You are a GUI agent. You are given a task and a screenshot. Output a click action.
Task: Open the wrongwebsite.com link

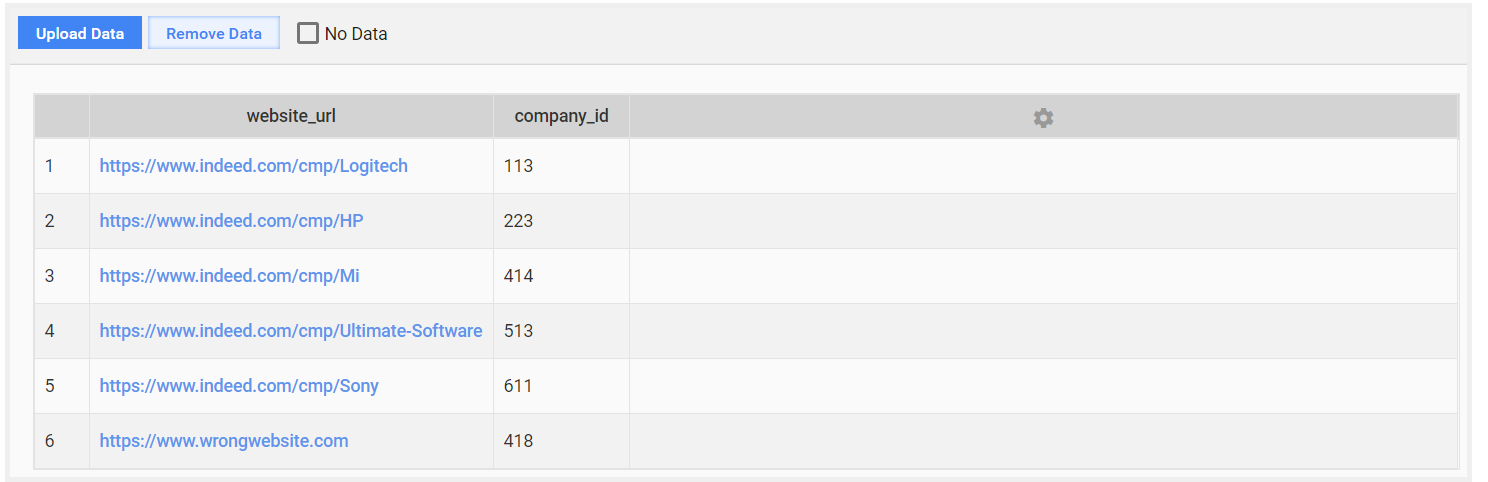click(x=224, y=441)
